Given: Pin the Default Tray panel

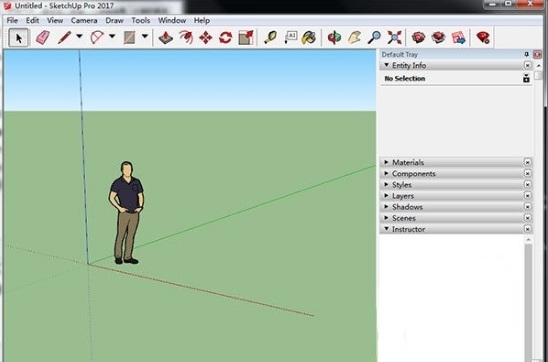Looking at the screenshot, I should (526, 54).
